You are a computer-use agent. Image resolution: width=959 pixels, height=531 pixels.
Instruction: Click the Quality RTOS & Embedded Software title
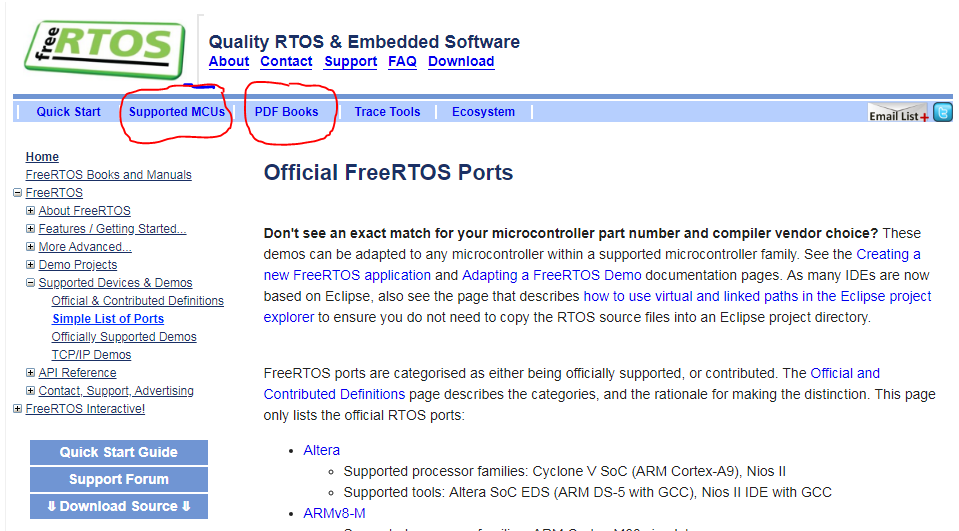tap(364, 42)
